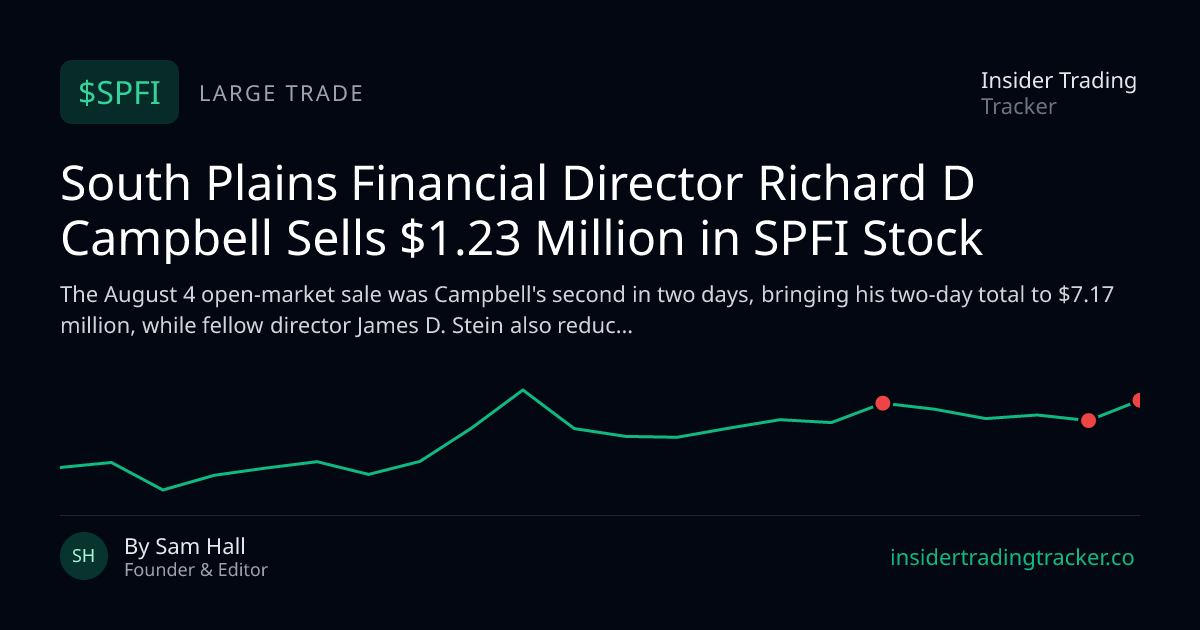Click the red marker at the chart's right edge

click(1138, 400)
